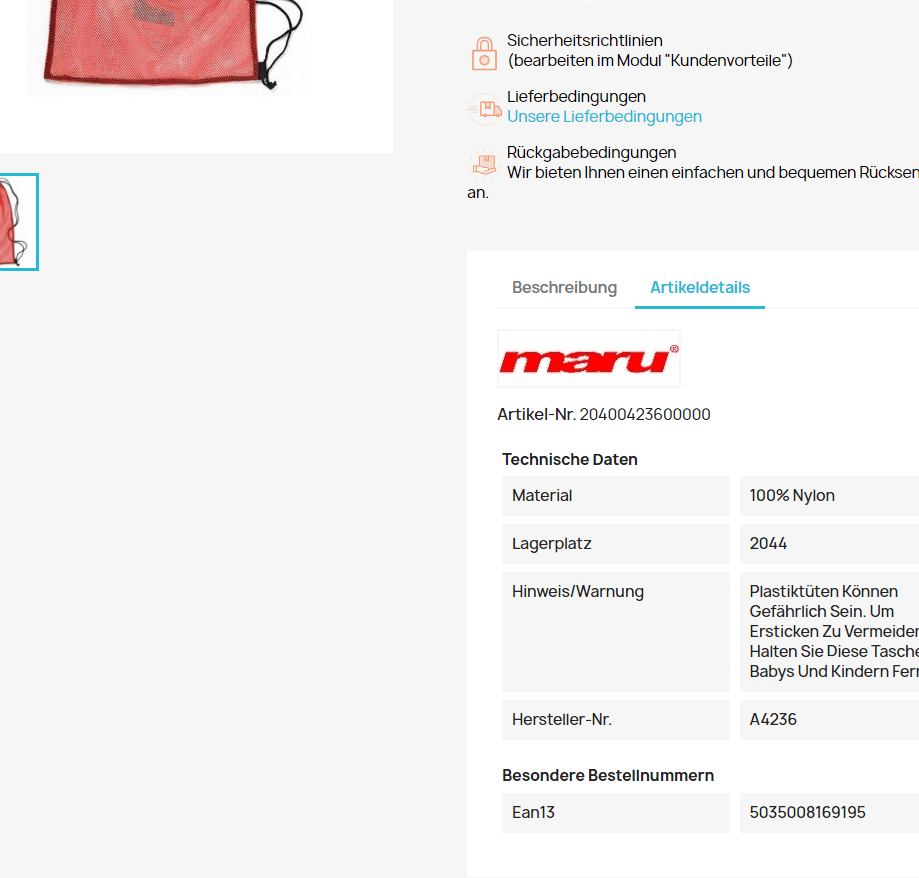Click the Rückgabebedingungen heading text
The image size is (919, 878).
(591, 152)
